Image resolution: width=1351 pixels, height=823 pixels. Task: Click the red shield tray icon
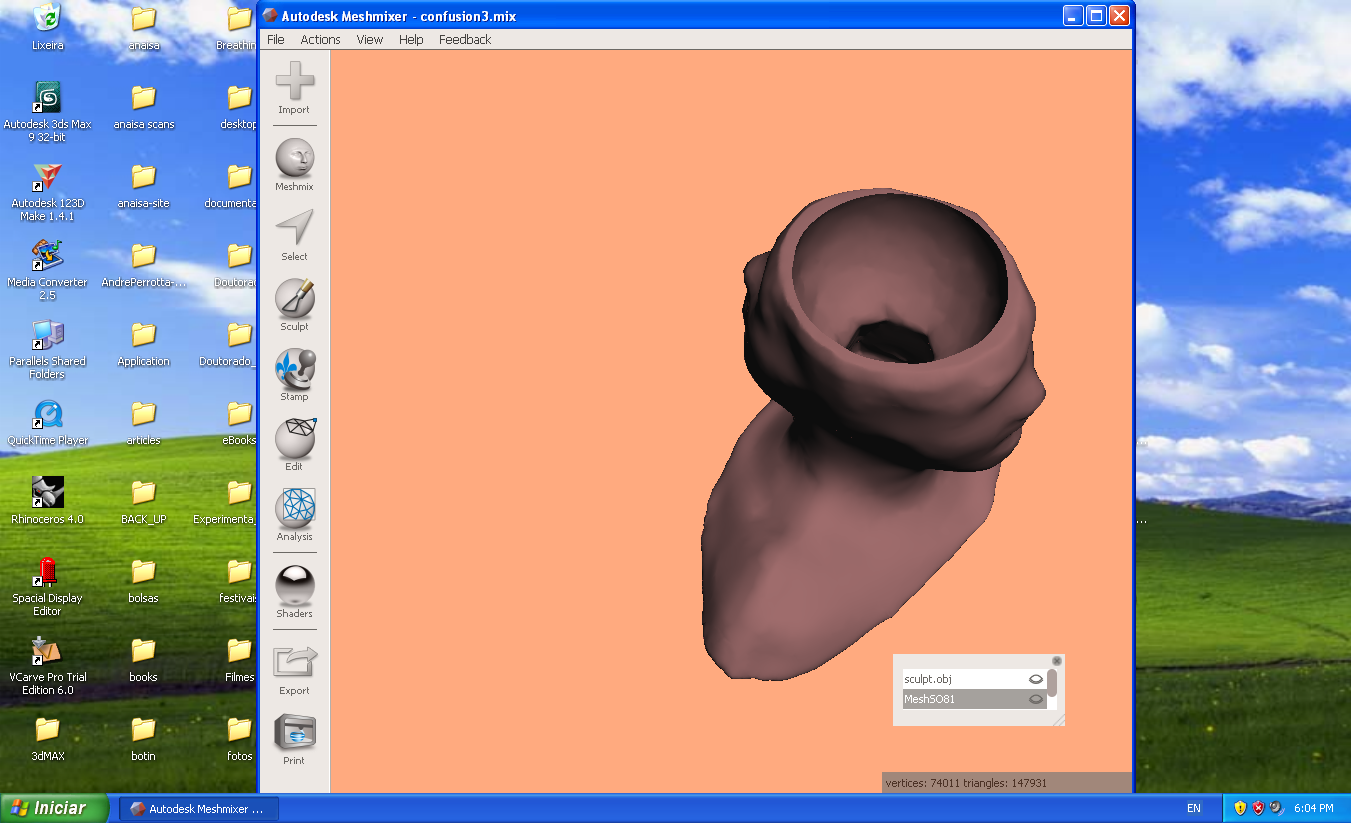[x=1259, y=808]
